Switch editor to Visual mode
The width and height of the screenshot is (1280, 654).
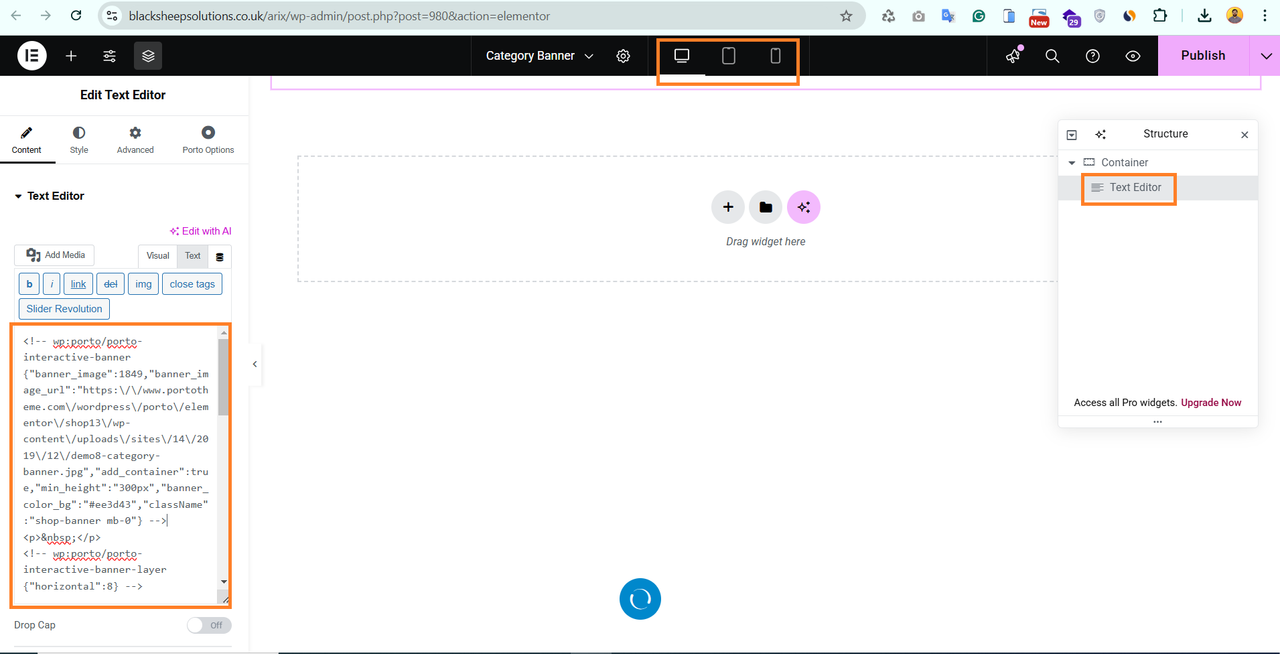click(x=158, y=256)
